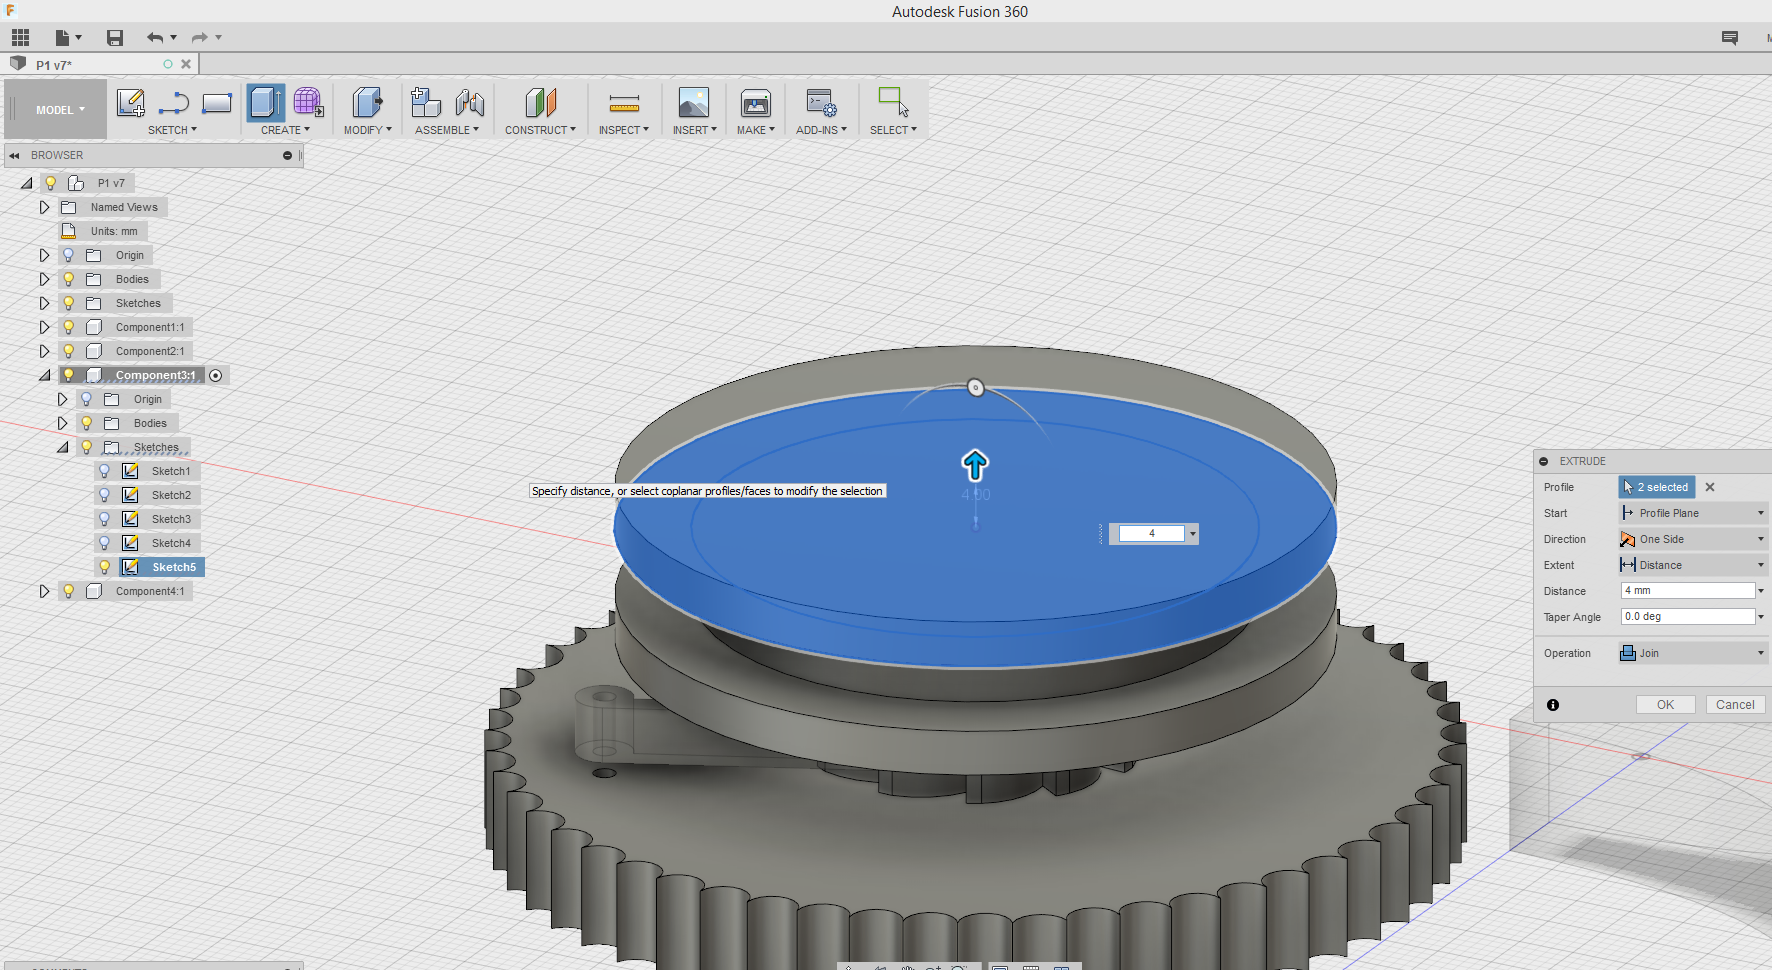Open the ASSEMBLE menu
This screenshot has height=970, width=1772.
point(447,130)
